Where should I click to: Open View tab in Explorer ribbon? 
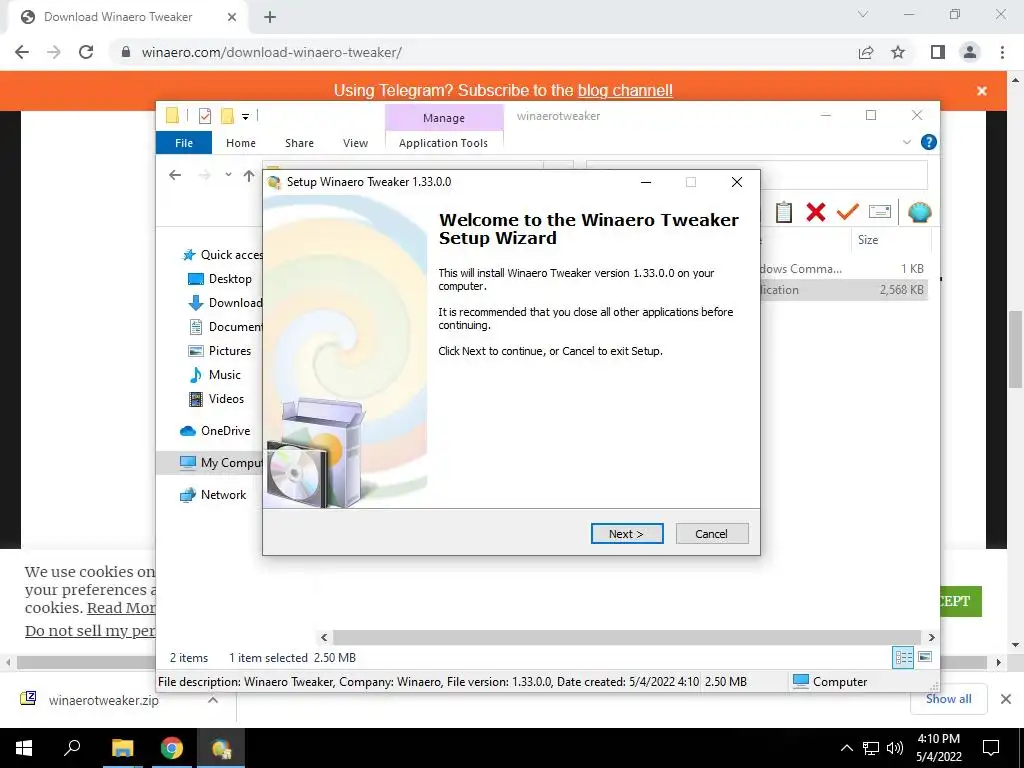coord(355,142)
